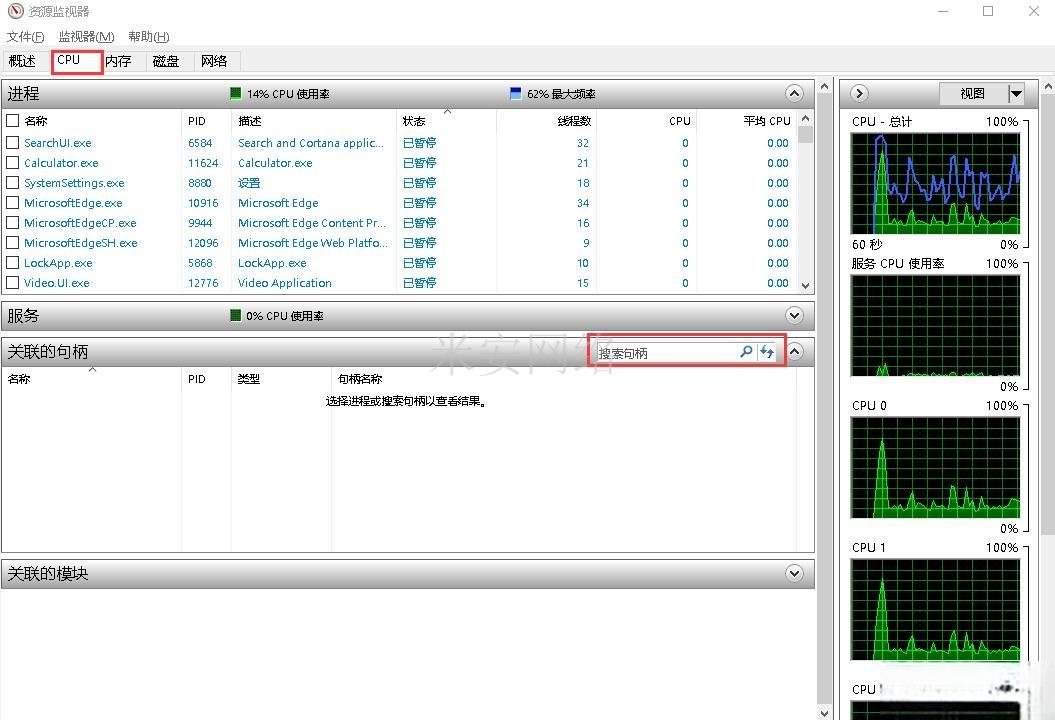This screenshot has width=1055, height=720.
Task: Open the 文件(F) menu
Action: (26, 36)
